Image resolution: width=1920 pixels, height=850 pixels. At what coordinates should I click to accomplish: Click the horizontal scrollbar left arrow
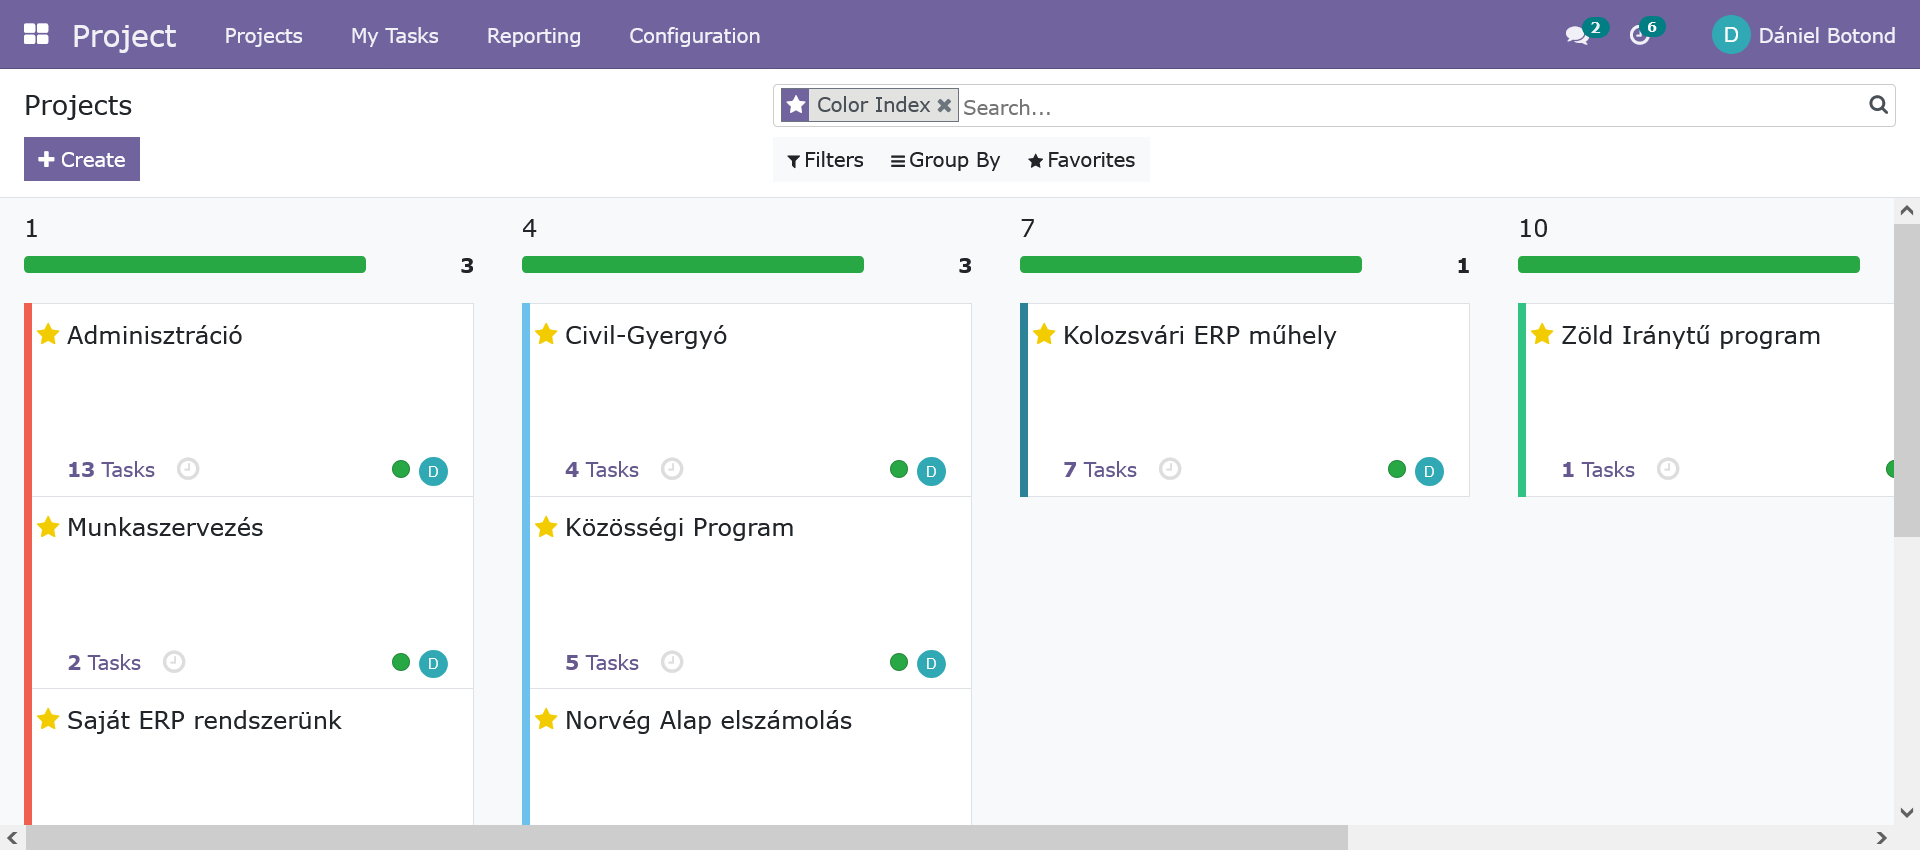[x=12, y=837]
